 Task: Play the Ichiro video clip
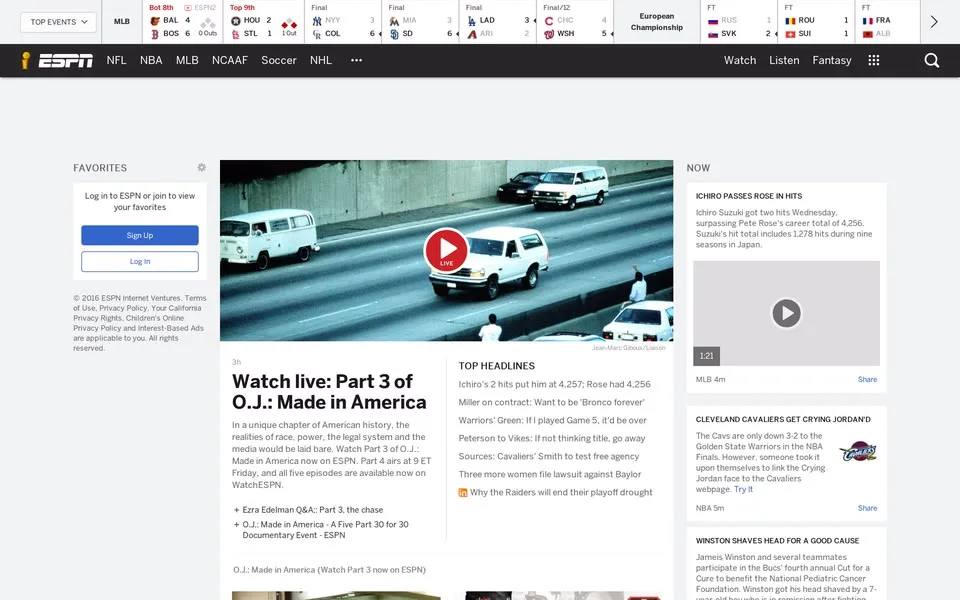coord(786,313)
